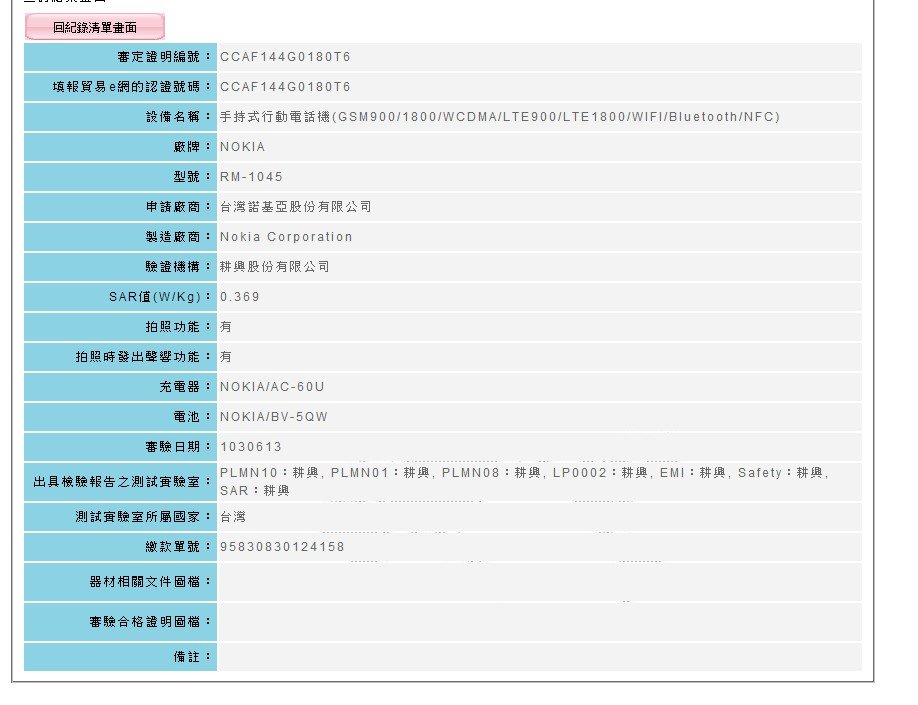Click the 電池 label cell
918x705 pixels.
tap(120, 416)
